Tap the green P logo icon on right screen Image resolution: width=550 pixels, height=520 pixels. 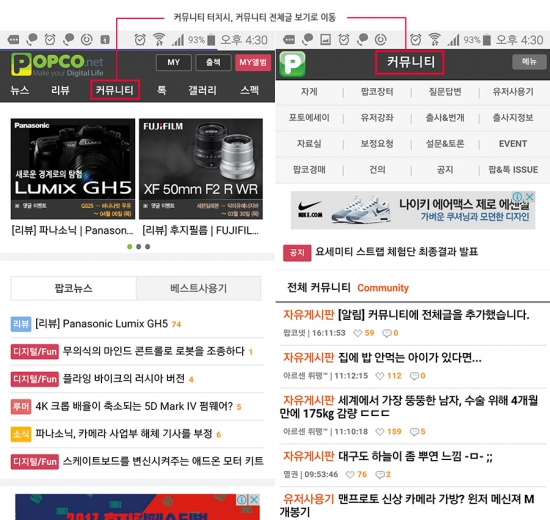tap(292, 64)
